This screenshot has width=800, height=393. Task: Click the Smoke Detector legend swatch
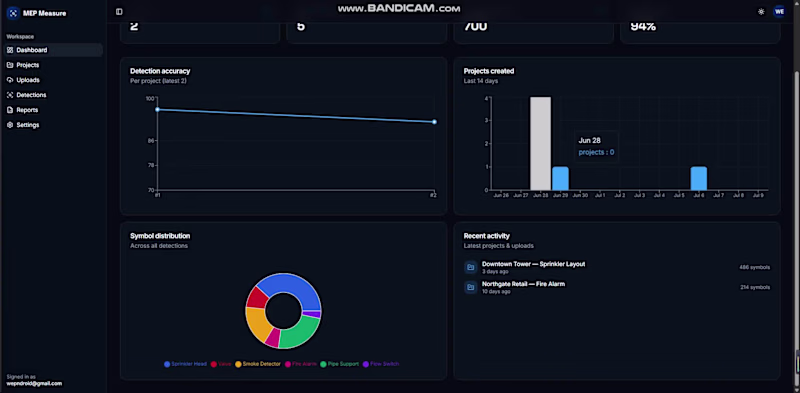238,364
